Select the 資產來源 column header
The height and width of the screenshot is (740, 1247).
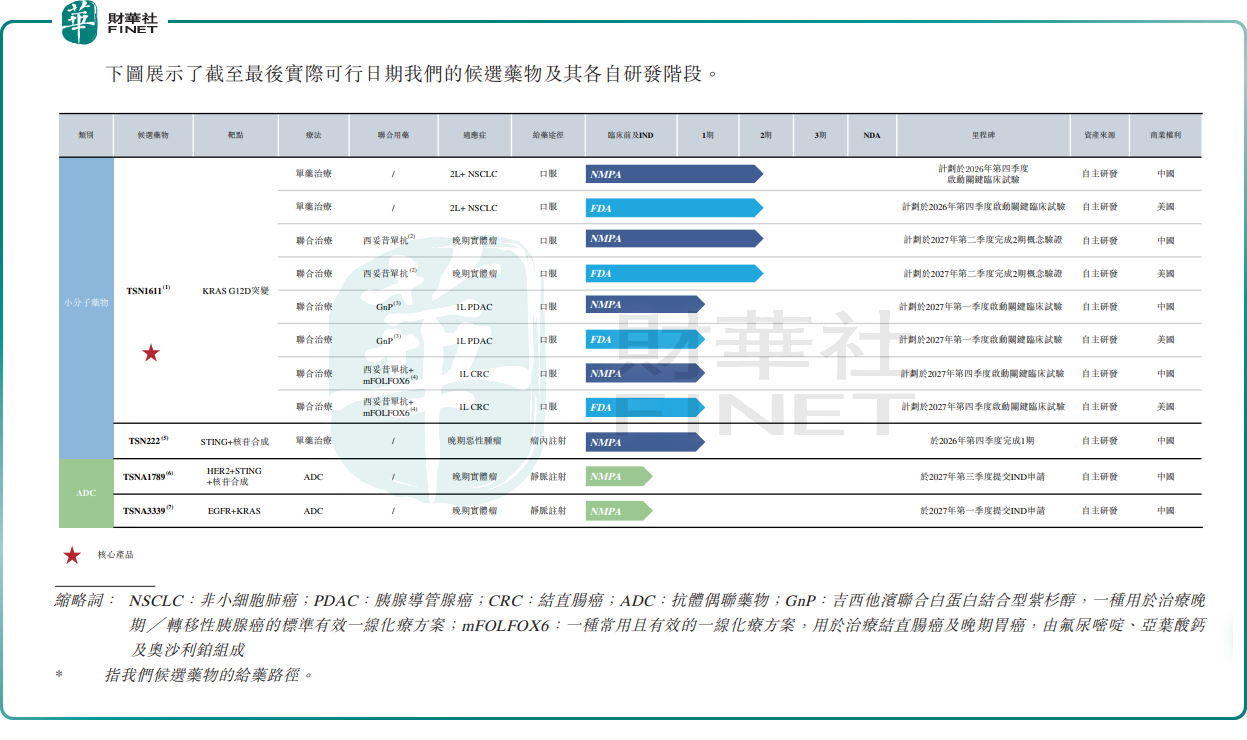click(x=1100, y=135)
